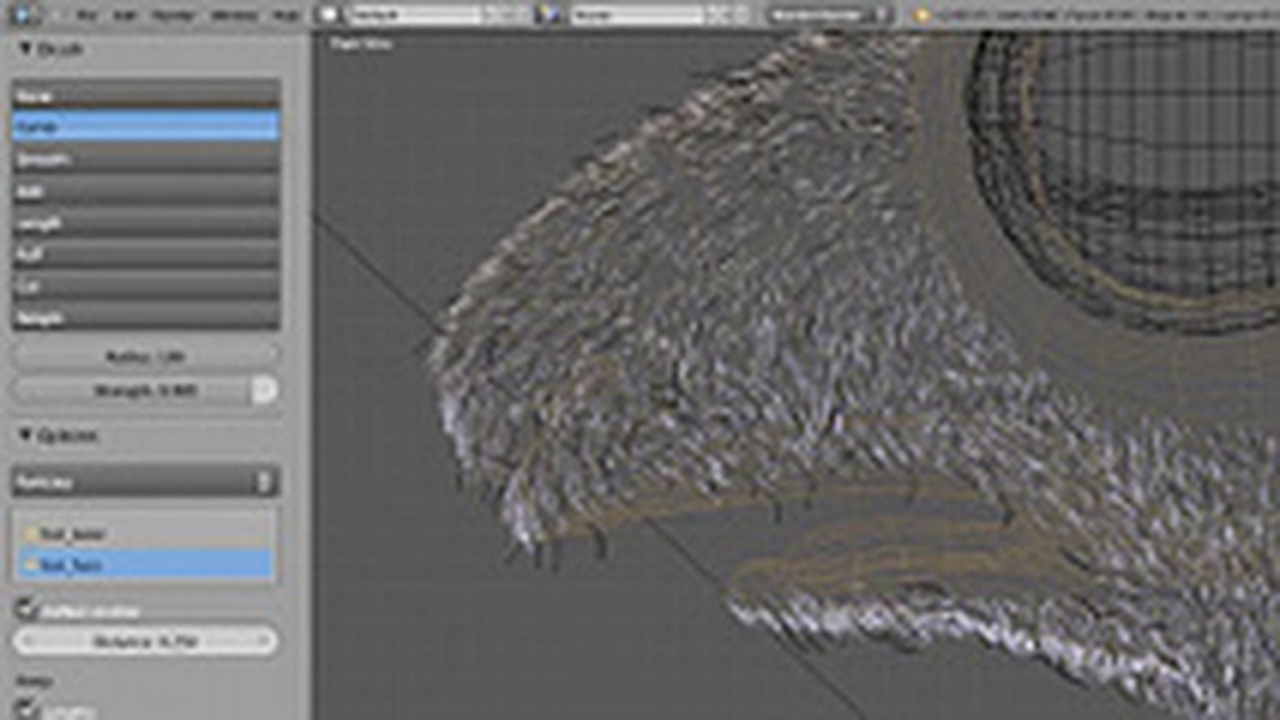
Task: Click the brush Radius slider
Action: coord(145,356)
